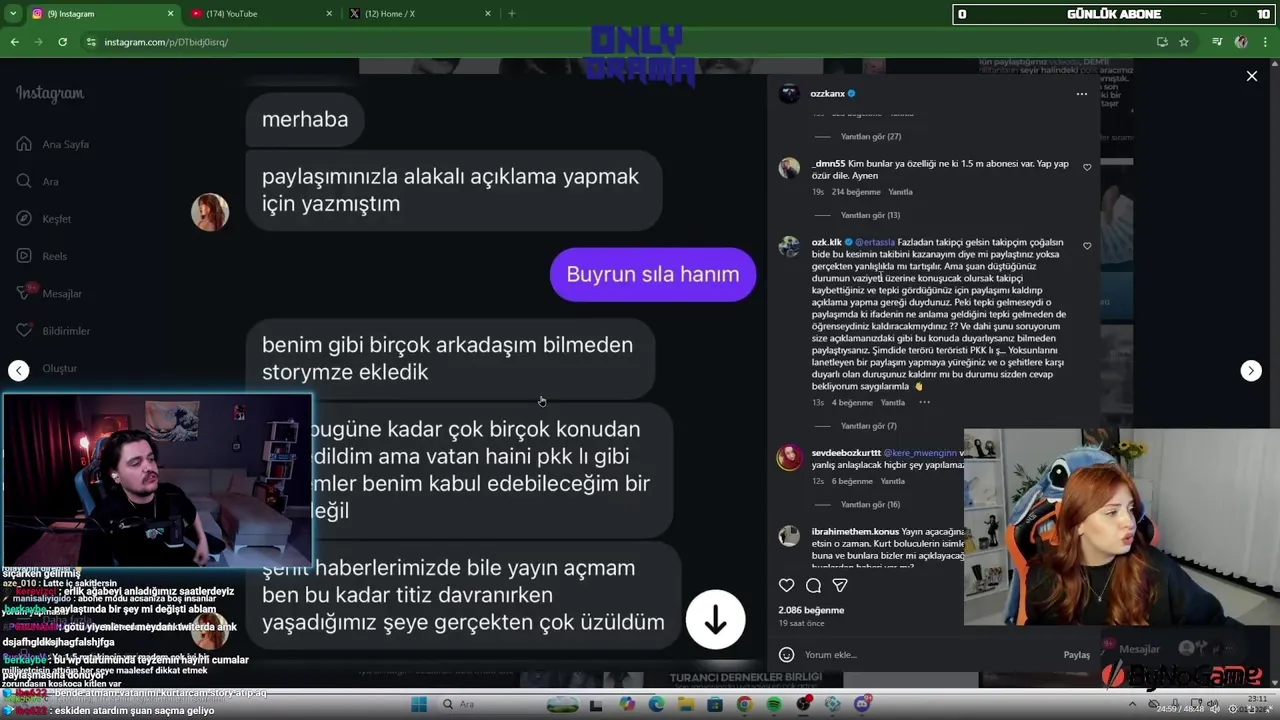The width and height of the screenshot is (1280, 720).
Task: Click browser forward button
Action: (38, 42)
